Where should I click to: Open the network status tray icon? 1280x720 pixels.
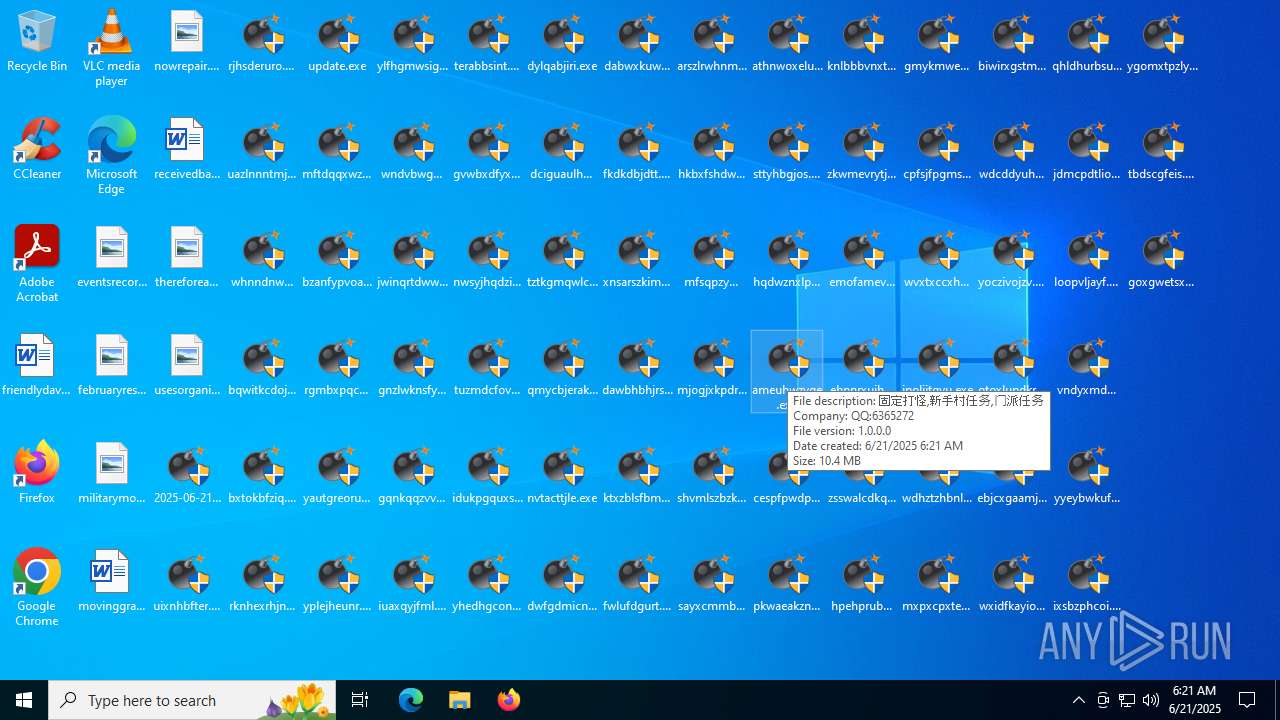point(1127,700)
